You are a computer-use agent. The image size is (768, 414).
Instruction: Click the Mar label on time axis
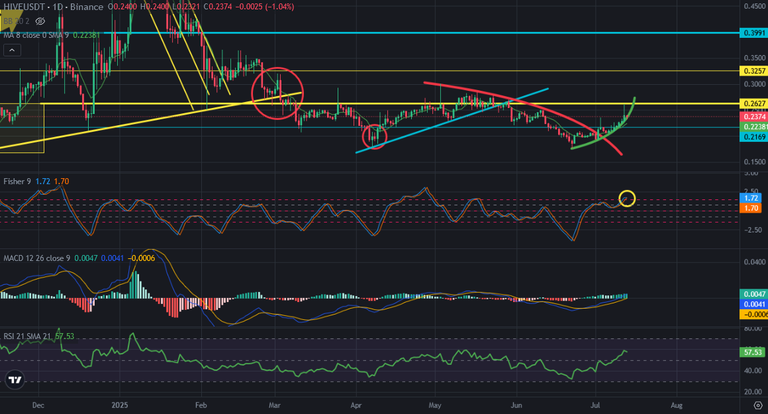pyautogui.click(x=274, y=405)
